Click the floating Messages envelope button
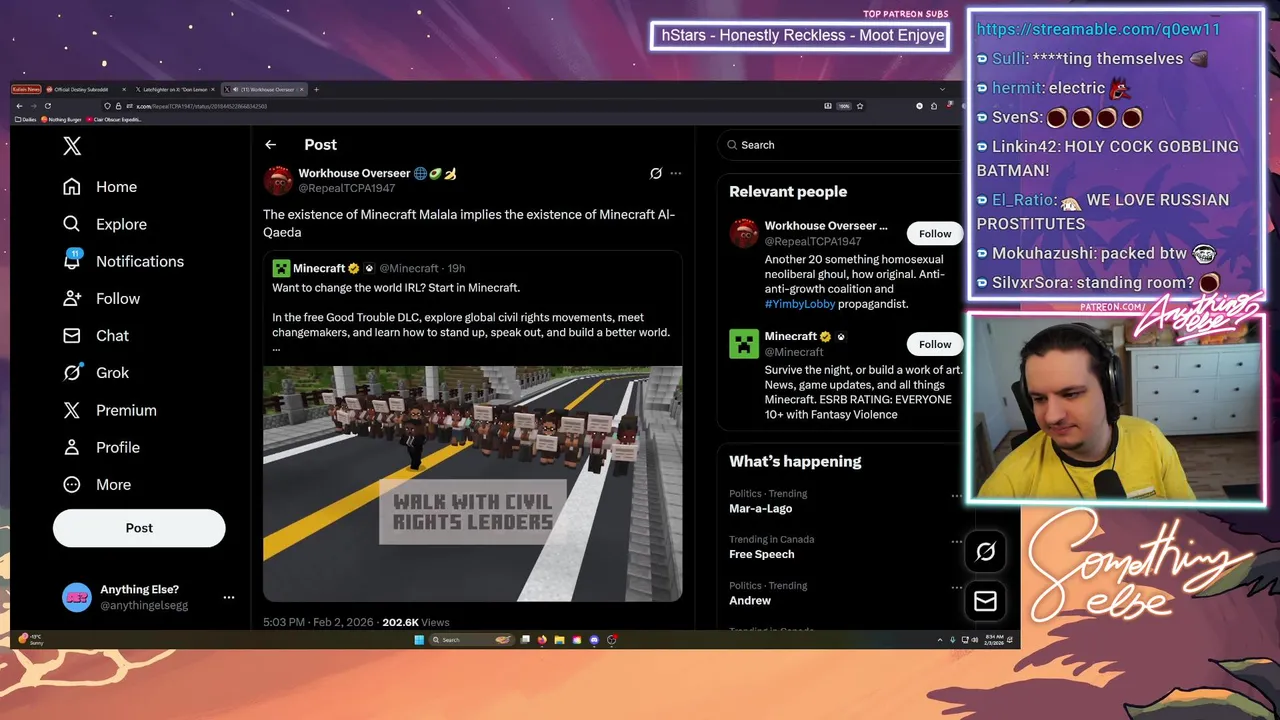The image size is (1280, 720). pyautogui.click(x=985, y=601)
